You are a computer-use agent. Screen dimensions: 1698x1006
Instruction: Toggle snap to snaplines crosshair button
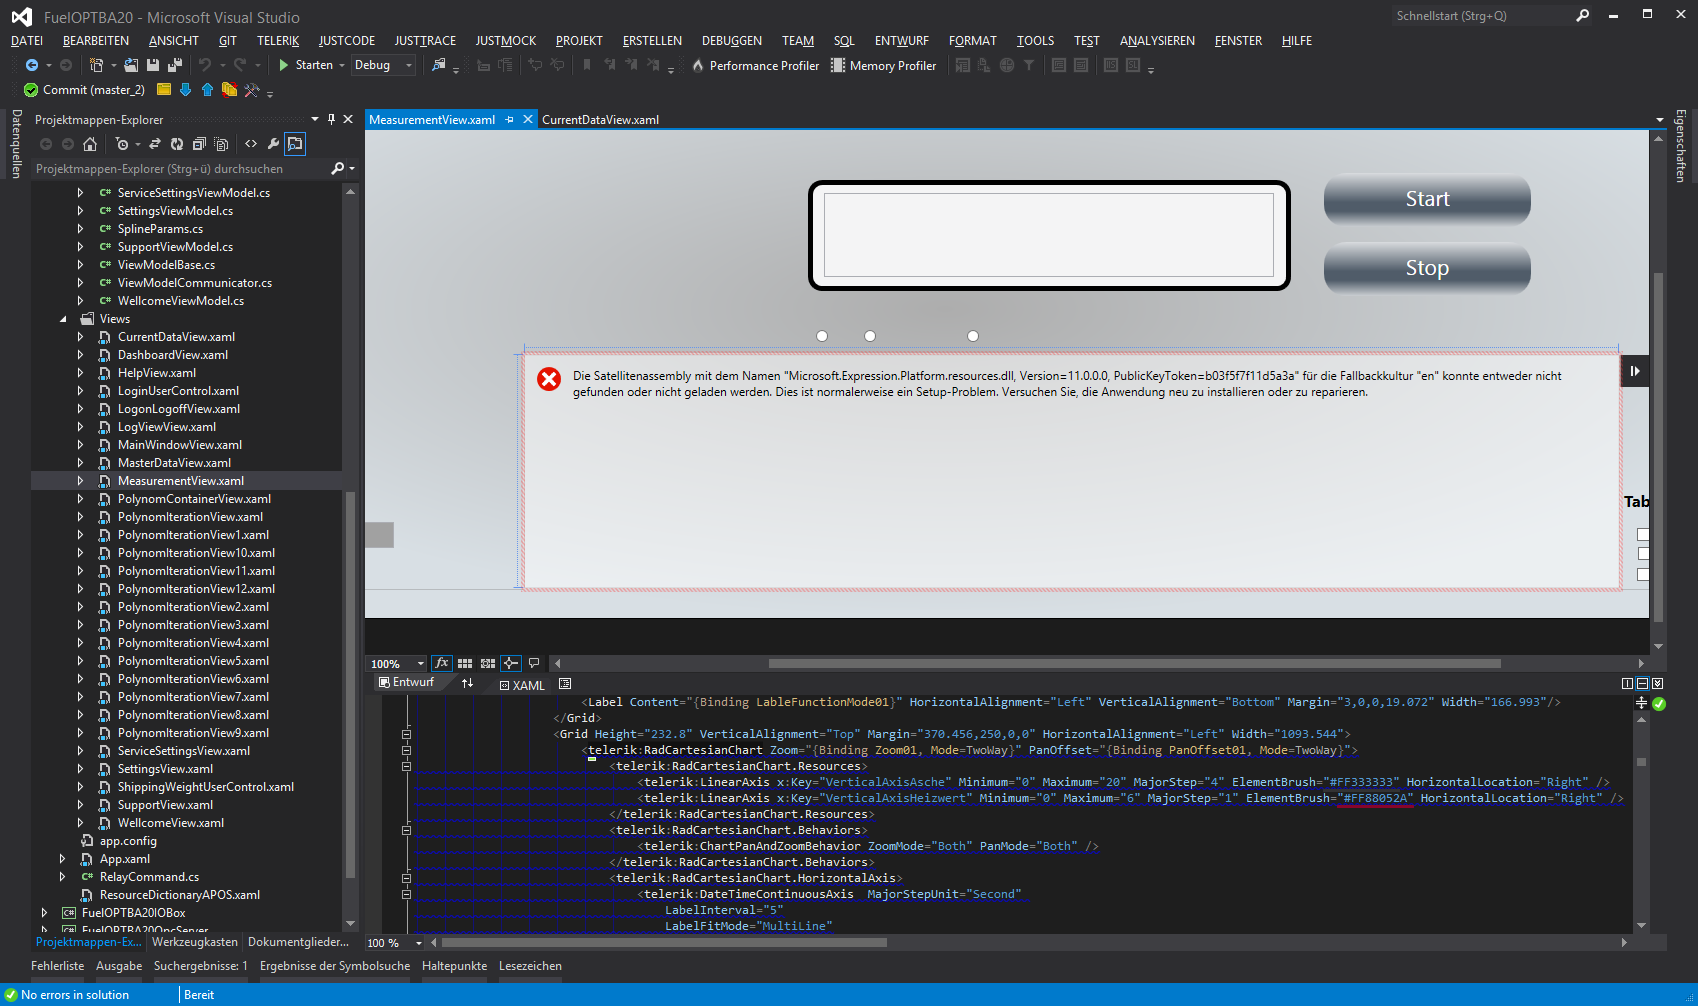click(511, 663)
